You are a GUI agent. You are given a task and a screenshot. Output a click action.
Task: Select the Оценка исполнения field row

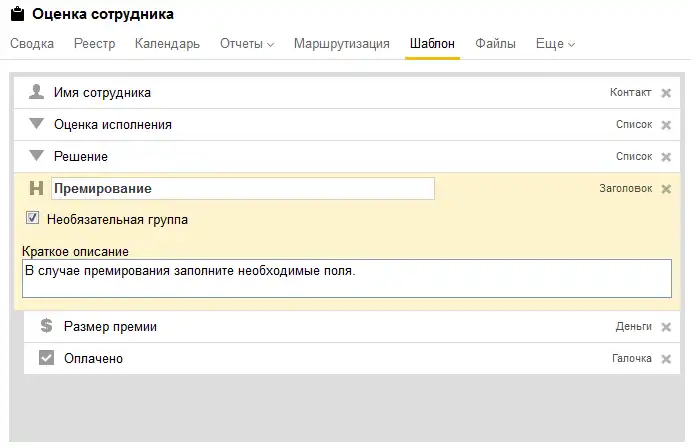347,125
